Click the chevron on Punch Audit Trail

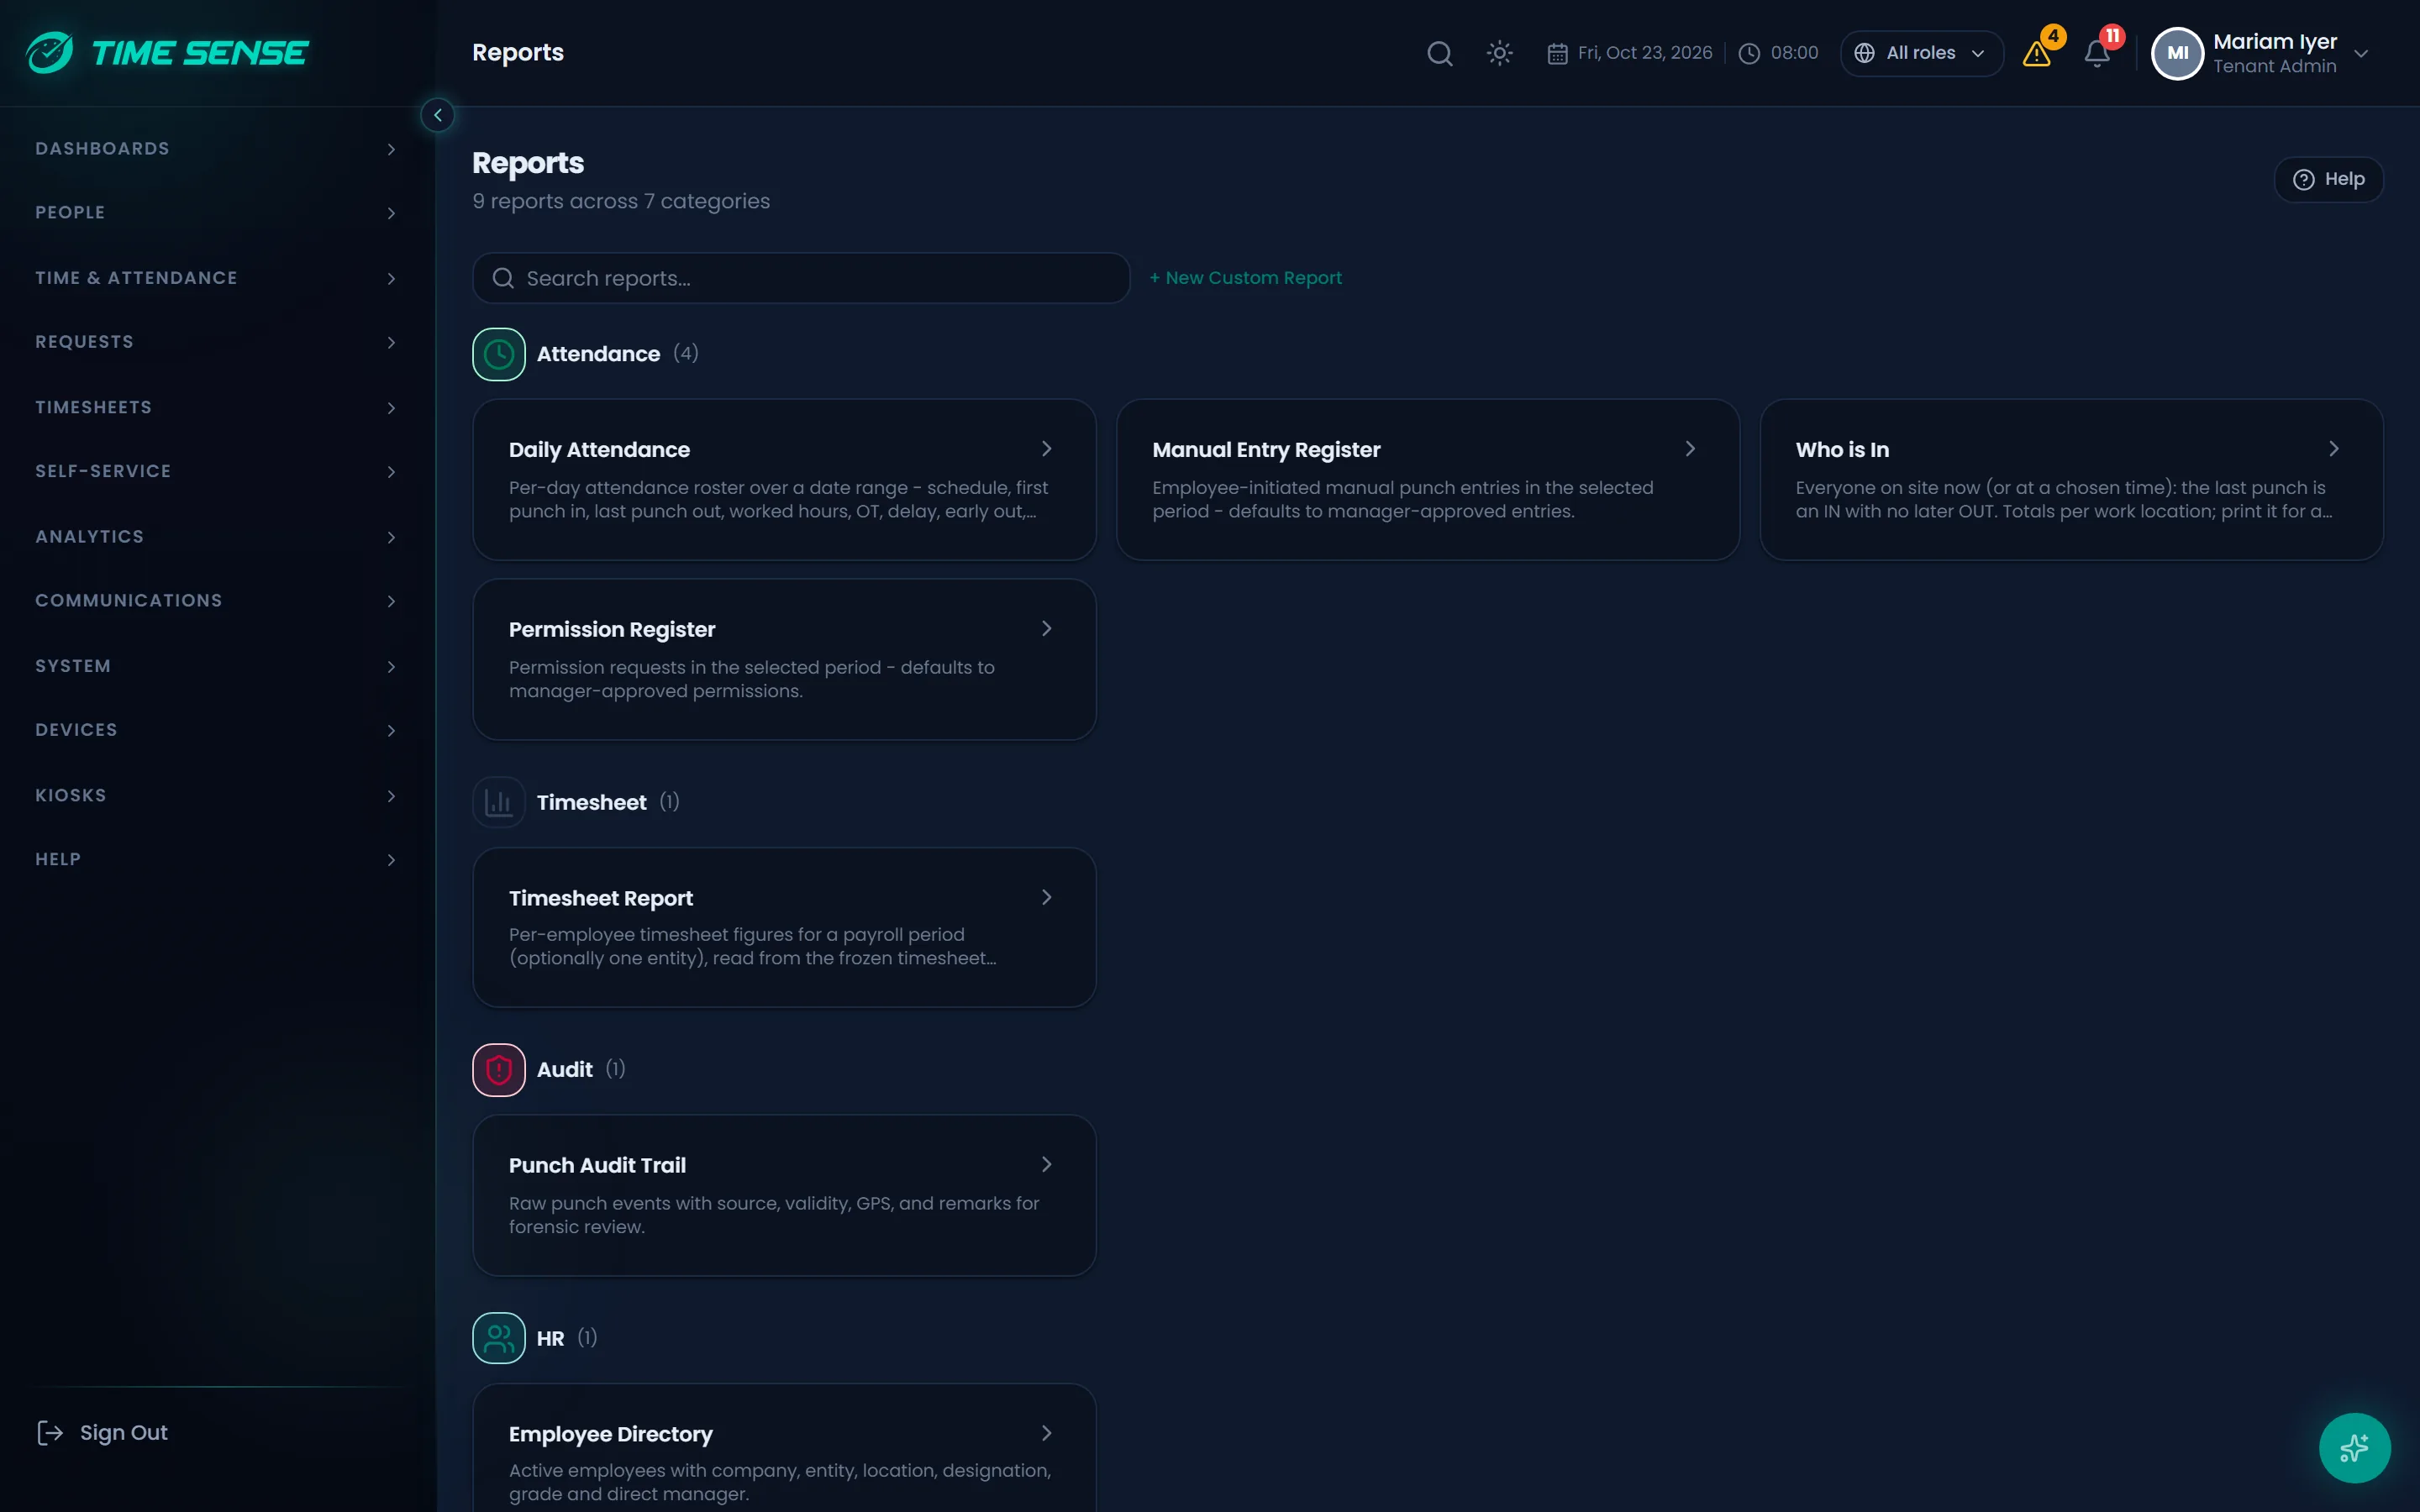pos(1046,1164)
